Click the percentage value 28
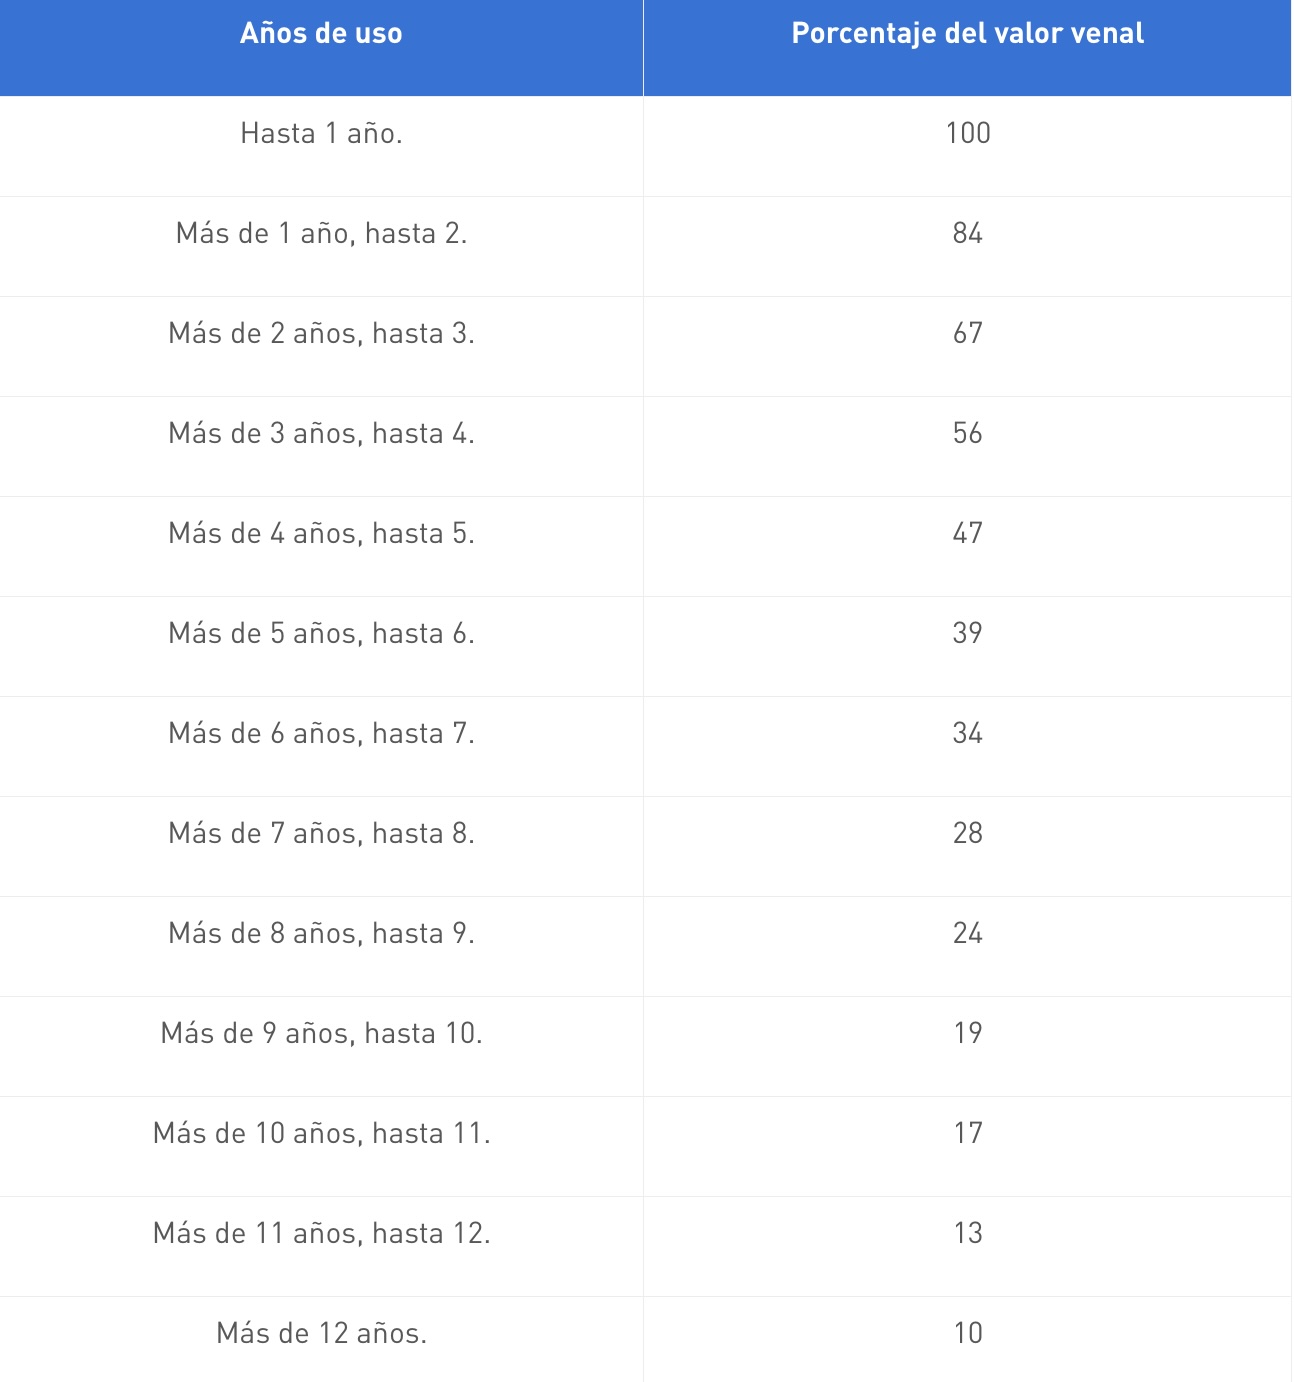This screenshot has height=1382, width=1294. coord(967,833)
